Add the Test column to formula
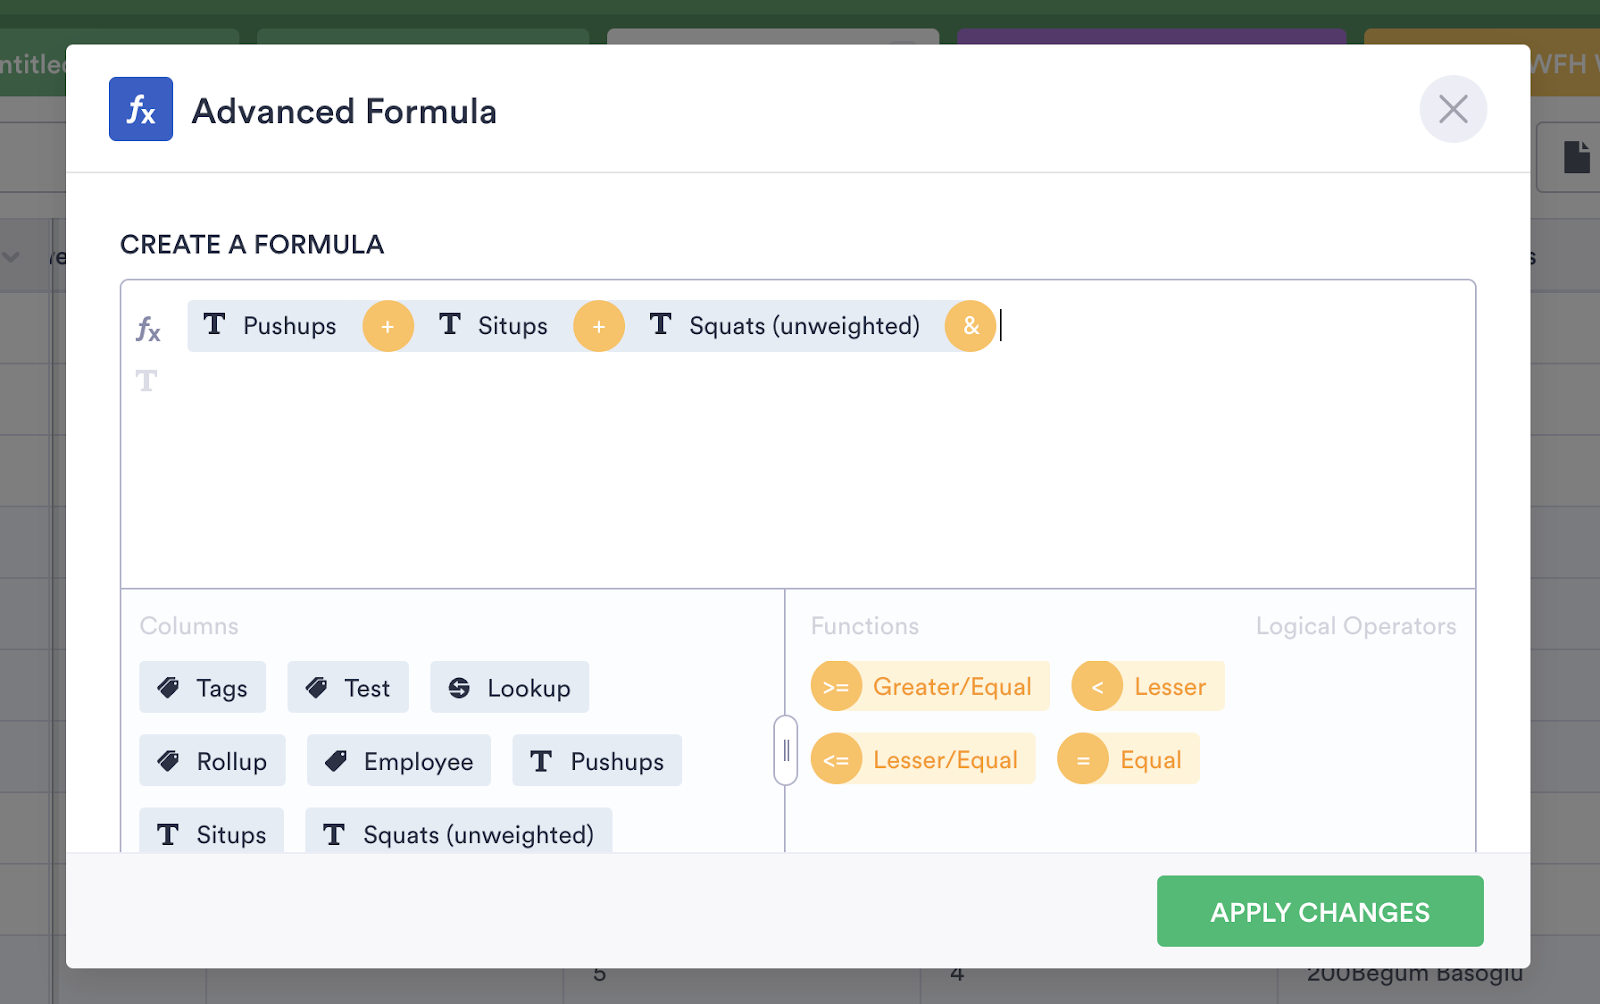This screenshot has height=1004, width=1600. (348, 688)
